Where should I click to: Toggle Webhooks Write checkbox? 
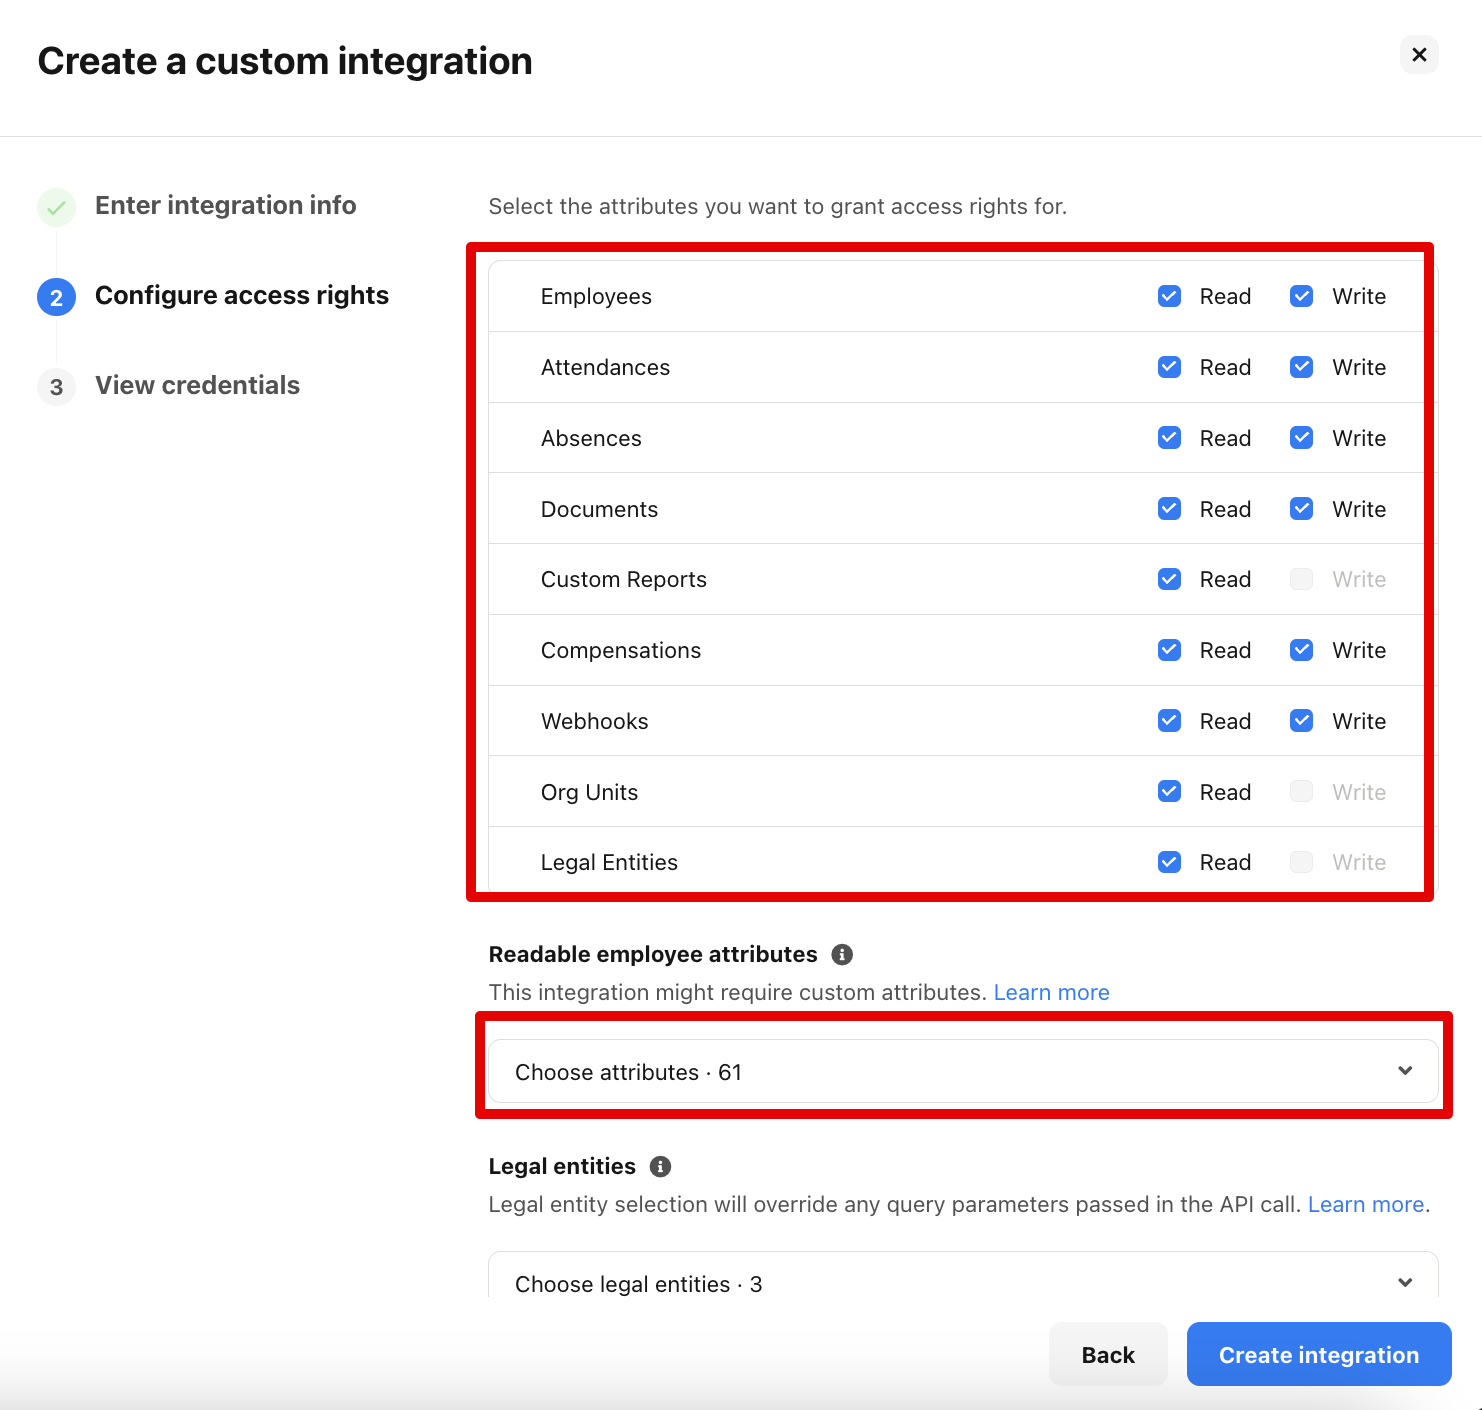[x=1301, y=721]
